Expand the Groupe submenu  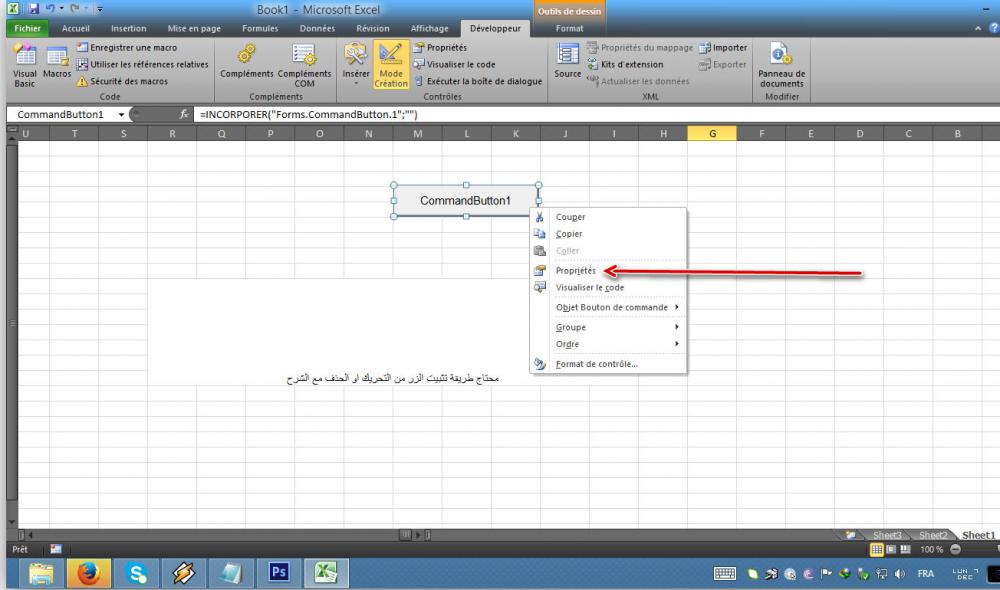point(608,327)
